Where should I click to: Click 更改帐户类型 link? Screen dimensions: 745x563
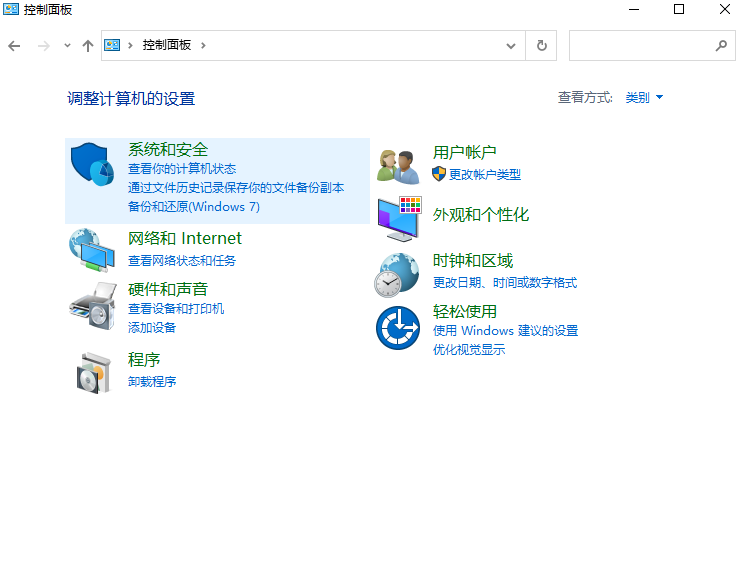click(484, 174)
